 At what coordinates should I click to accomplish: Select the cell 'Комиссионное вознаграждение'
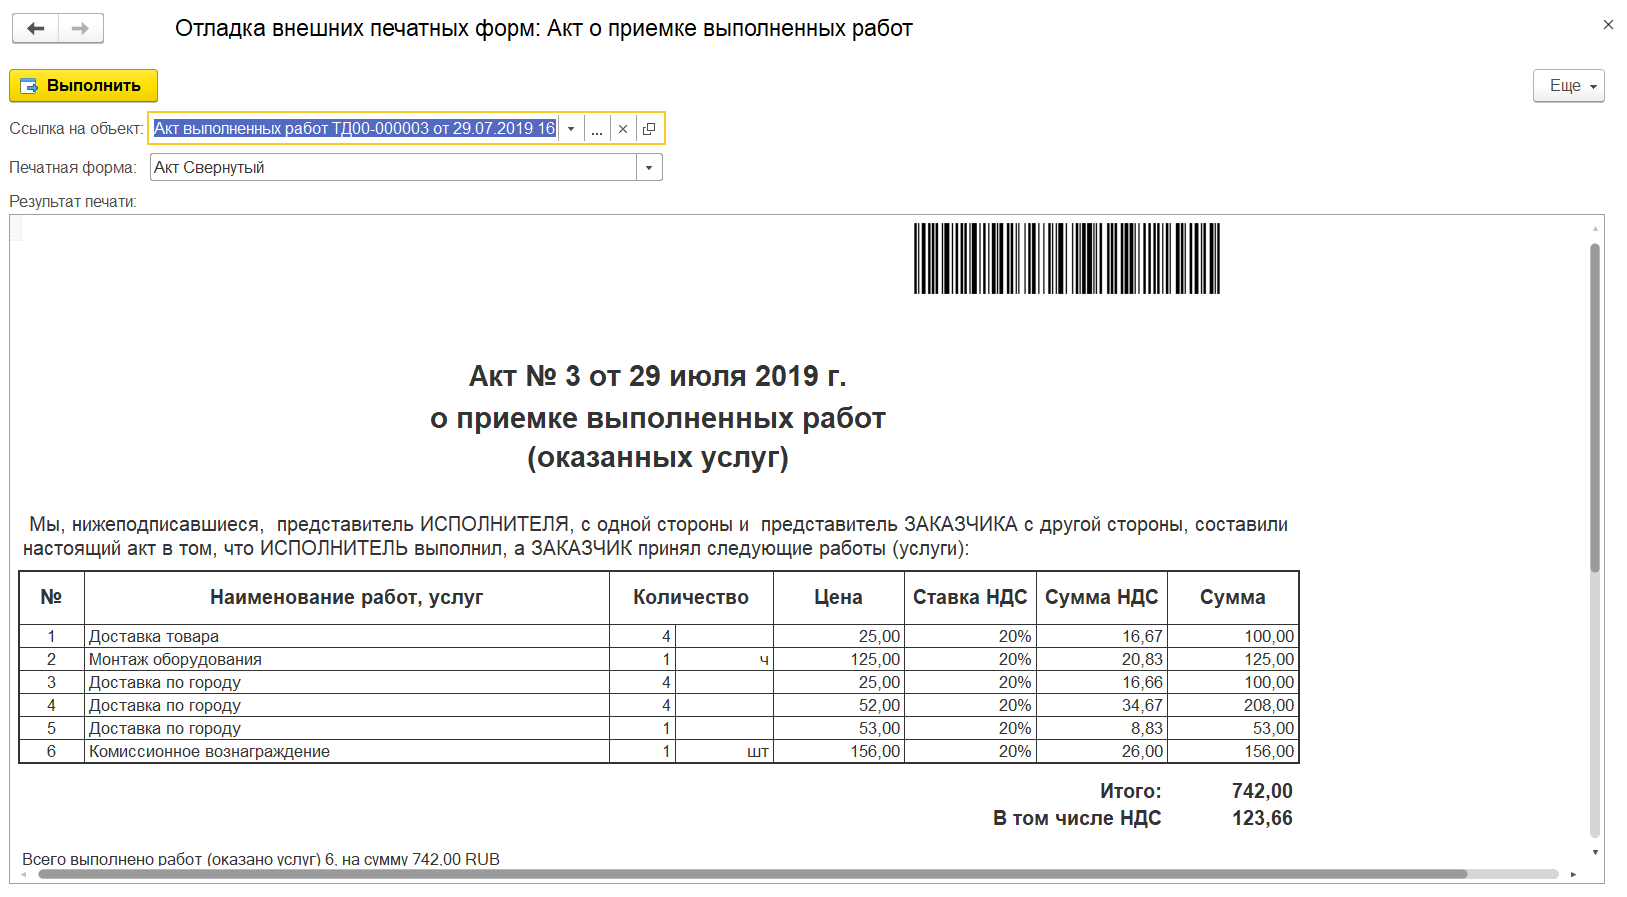pyautogui.click(x=347, y=751)
